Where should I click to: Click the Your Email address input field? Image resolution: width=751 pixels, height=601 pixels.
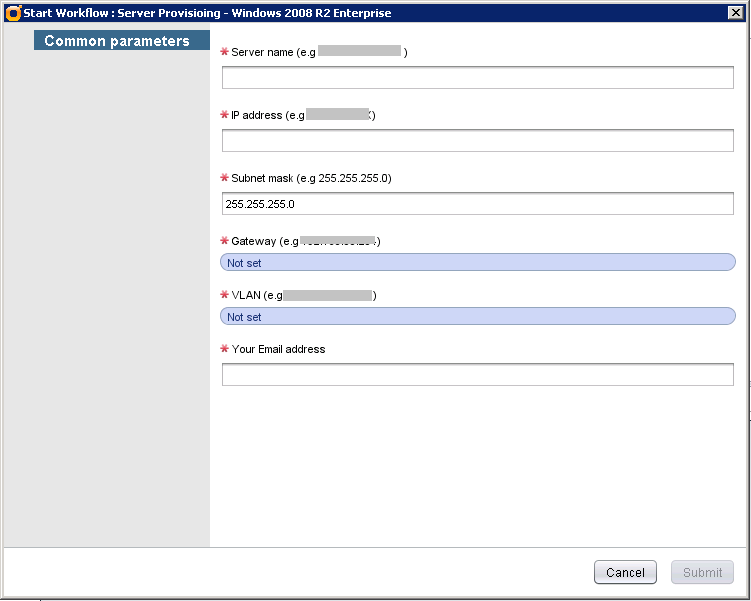pyautogui.click(x=477, y=375)
